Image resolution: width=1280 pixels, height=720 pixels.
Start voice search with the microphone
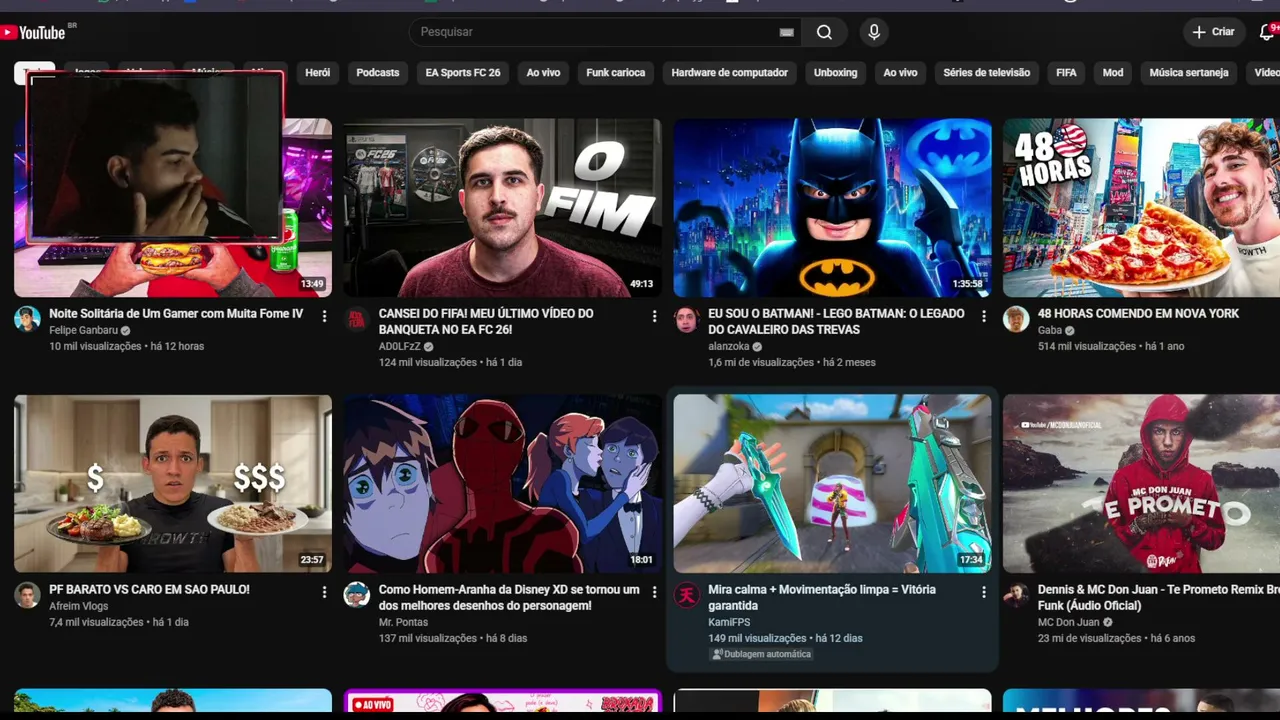(x=874, y=32)
